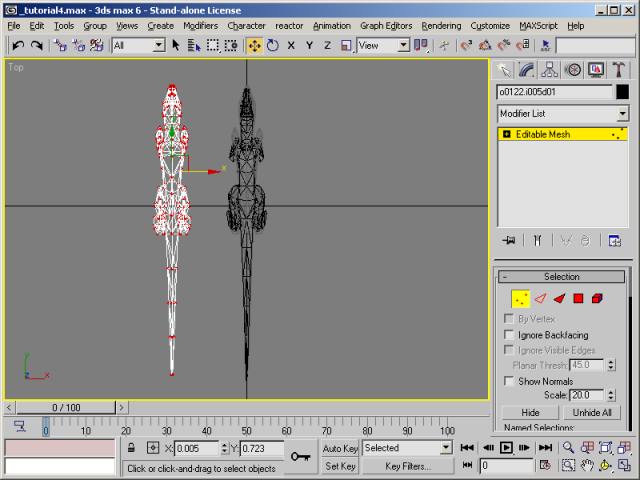Expand the Editable Mesh stack entry
Viewport: 640px width, 480px height.
[x=507, y=134]
